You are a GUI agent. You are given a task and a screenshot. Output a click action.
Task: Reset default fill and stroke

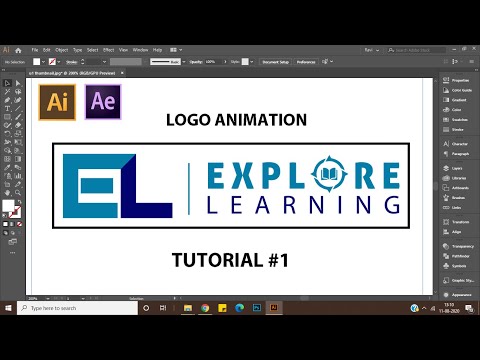[x=4, y=216]
